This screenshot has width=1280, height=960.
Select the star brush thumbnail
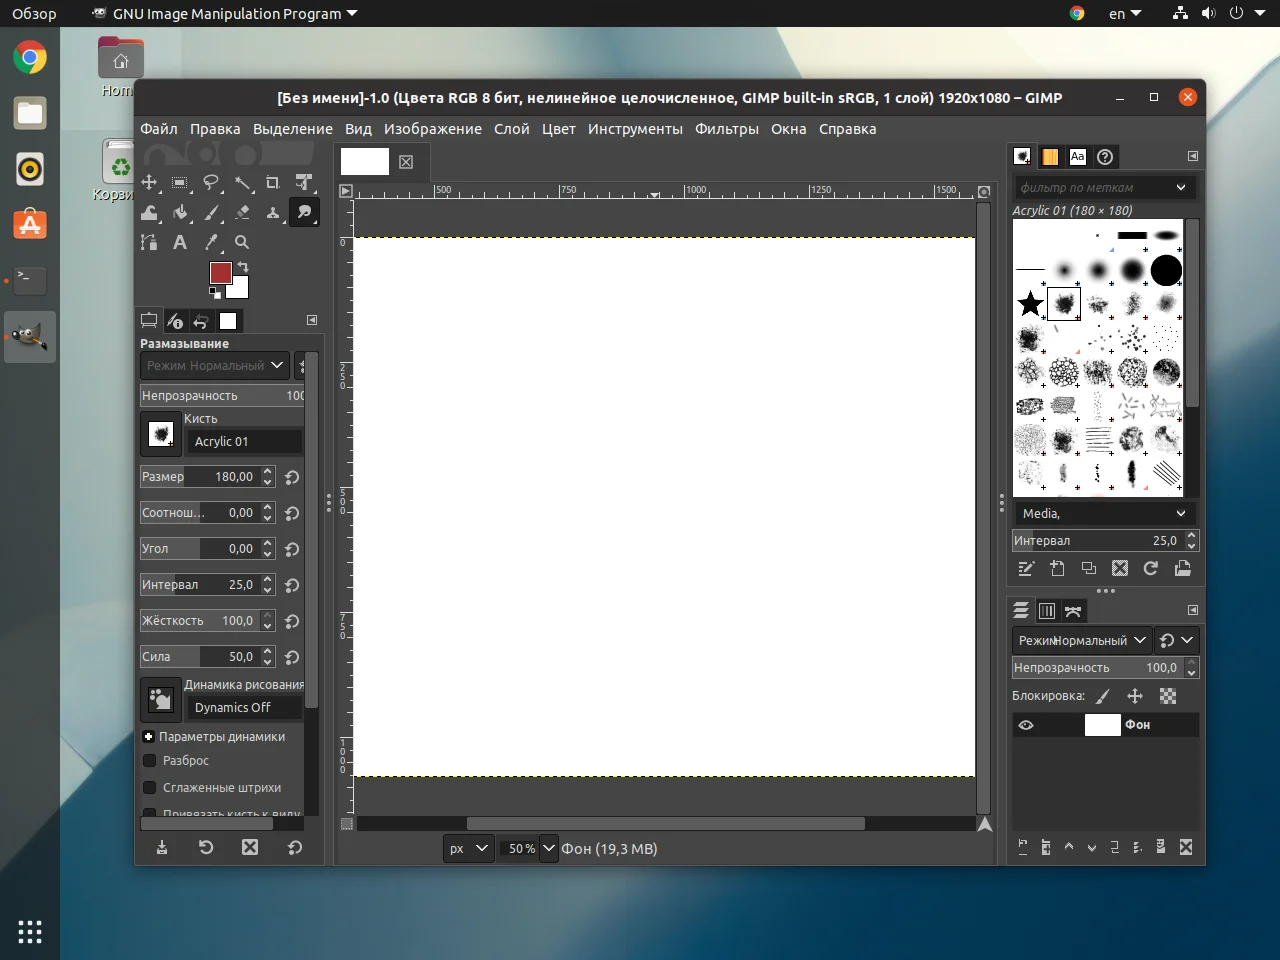pyautogui.click(x=1030, y=304)
